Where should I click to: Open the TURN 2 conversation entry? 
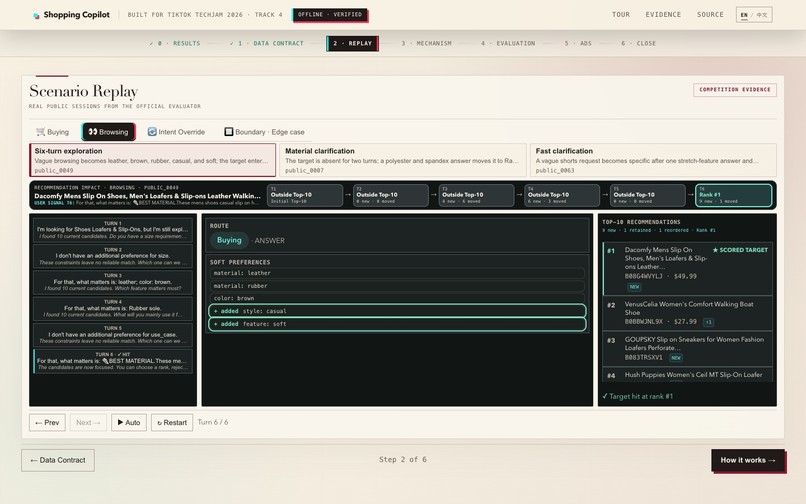coord(113,256)
